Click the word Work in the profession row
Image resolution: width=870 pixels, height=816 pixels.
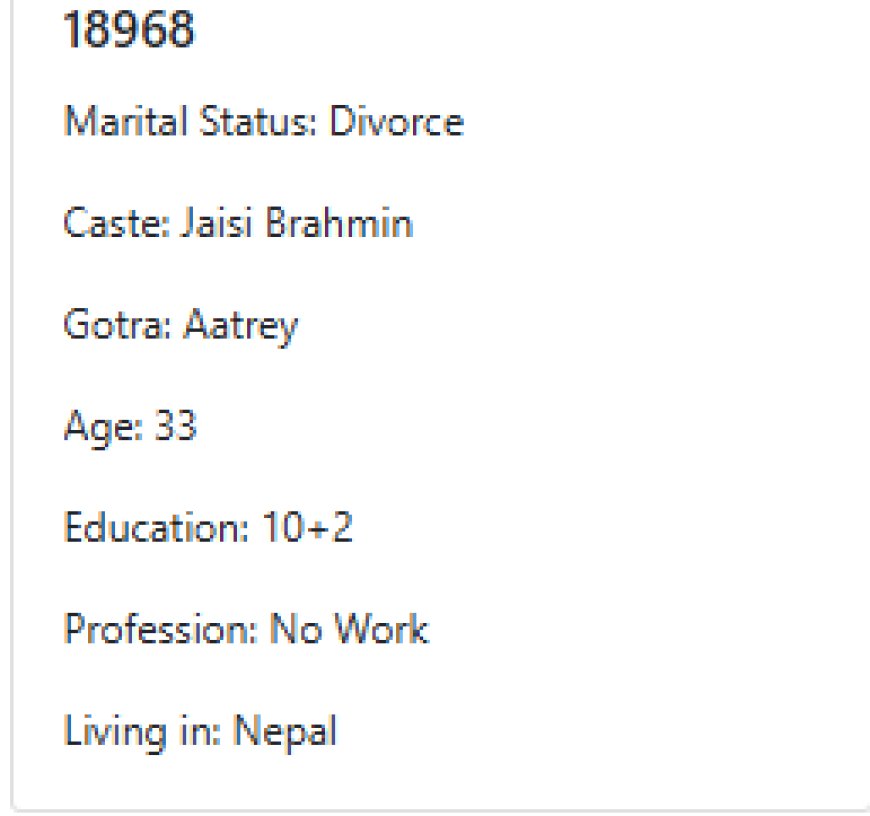point(382,629)
